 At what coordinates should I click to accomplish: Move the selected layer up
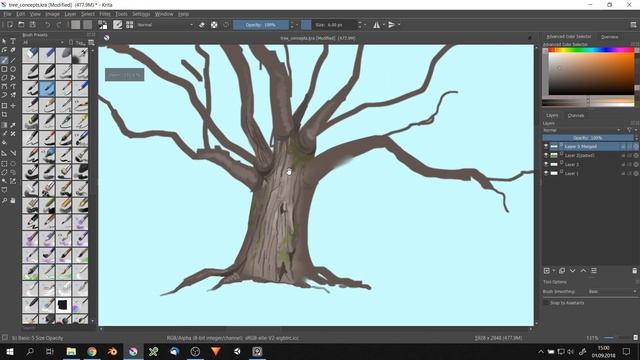[583, 271]
